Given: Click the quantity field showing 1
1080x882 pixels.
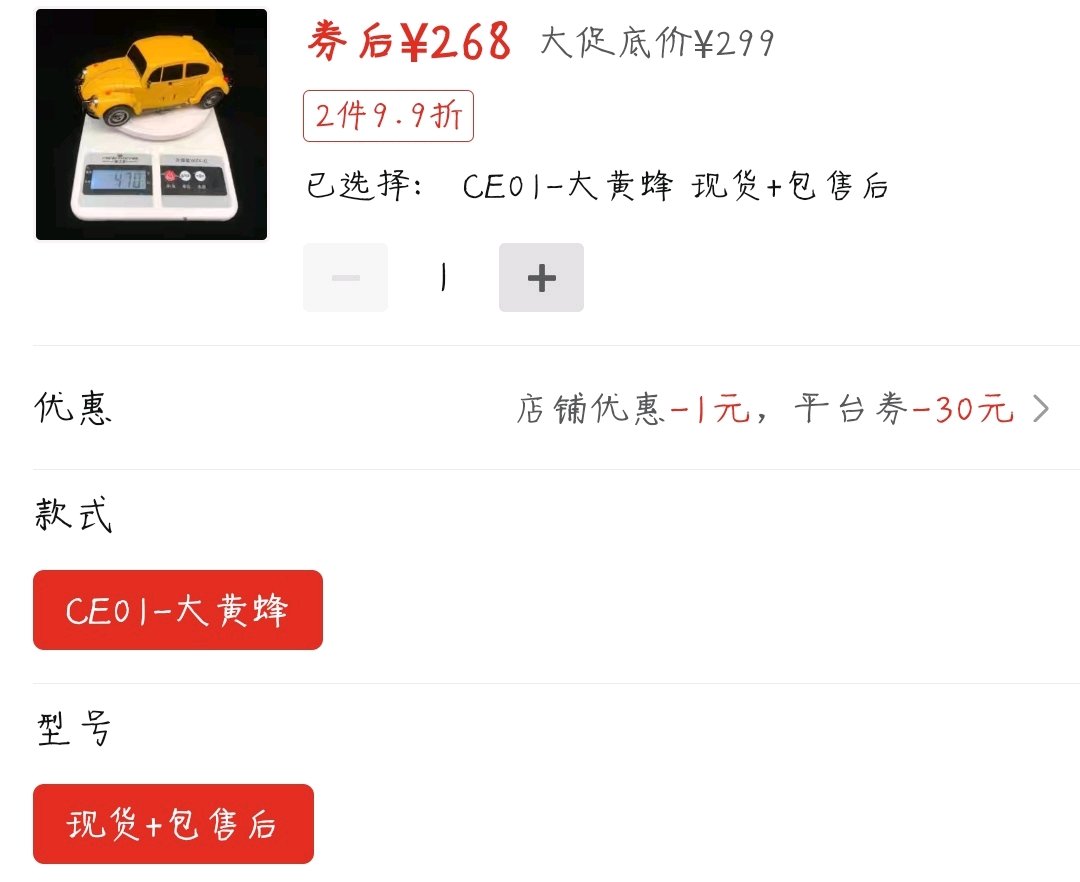Looking at the screenshot, I should click(x=444, y=277).
